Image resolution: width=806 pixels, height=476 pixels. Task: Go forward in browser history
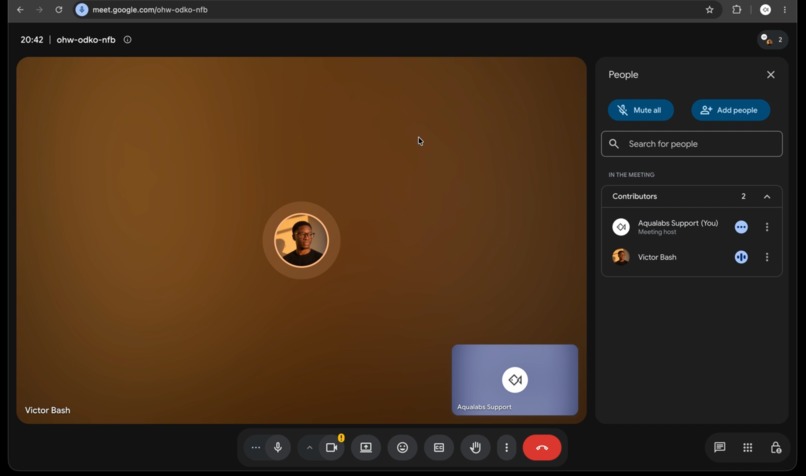pyautogui.click(x=40, y=10)
